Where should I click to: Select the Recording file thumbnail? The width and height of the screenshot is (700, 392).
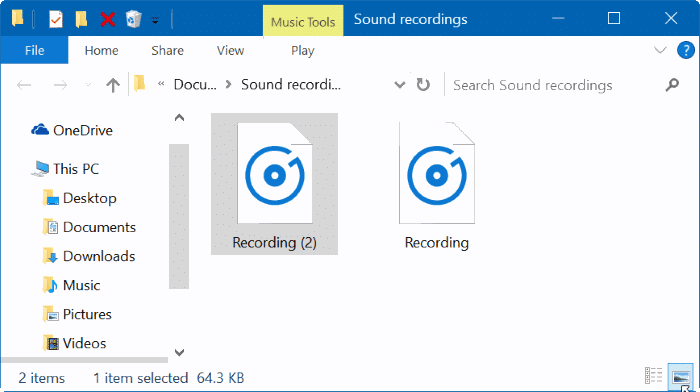pyautogui.click(x=437, y=173)
